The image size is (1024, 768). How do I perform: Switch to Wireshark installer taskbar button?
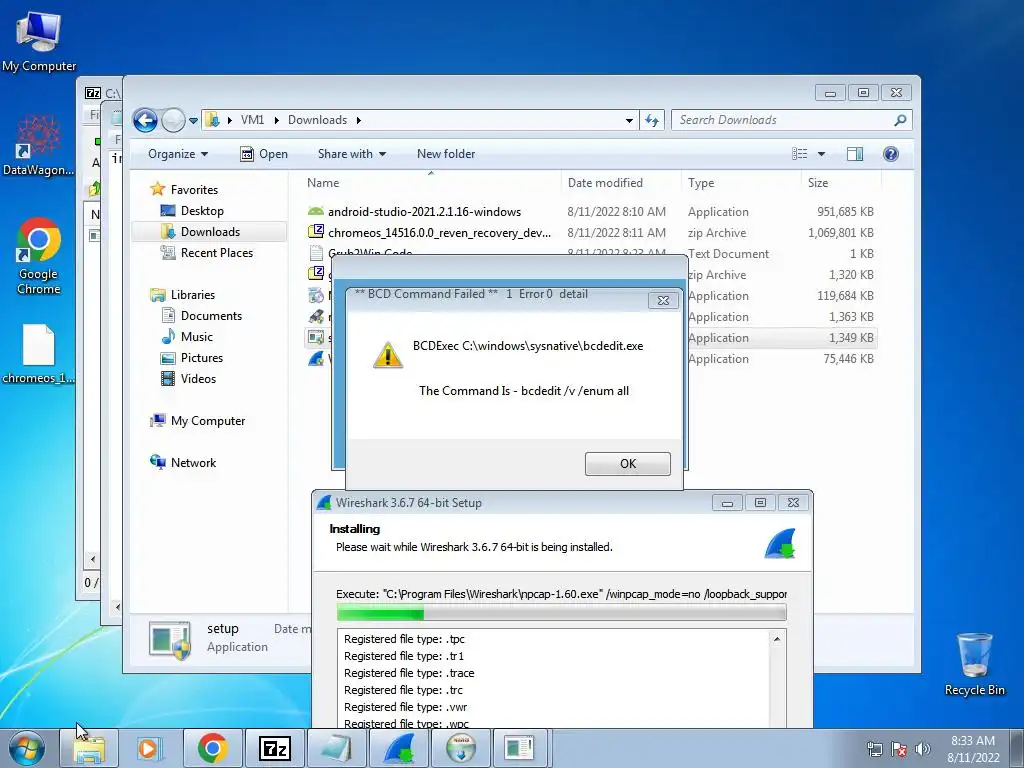(x=399, y=748)
